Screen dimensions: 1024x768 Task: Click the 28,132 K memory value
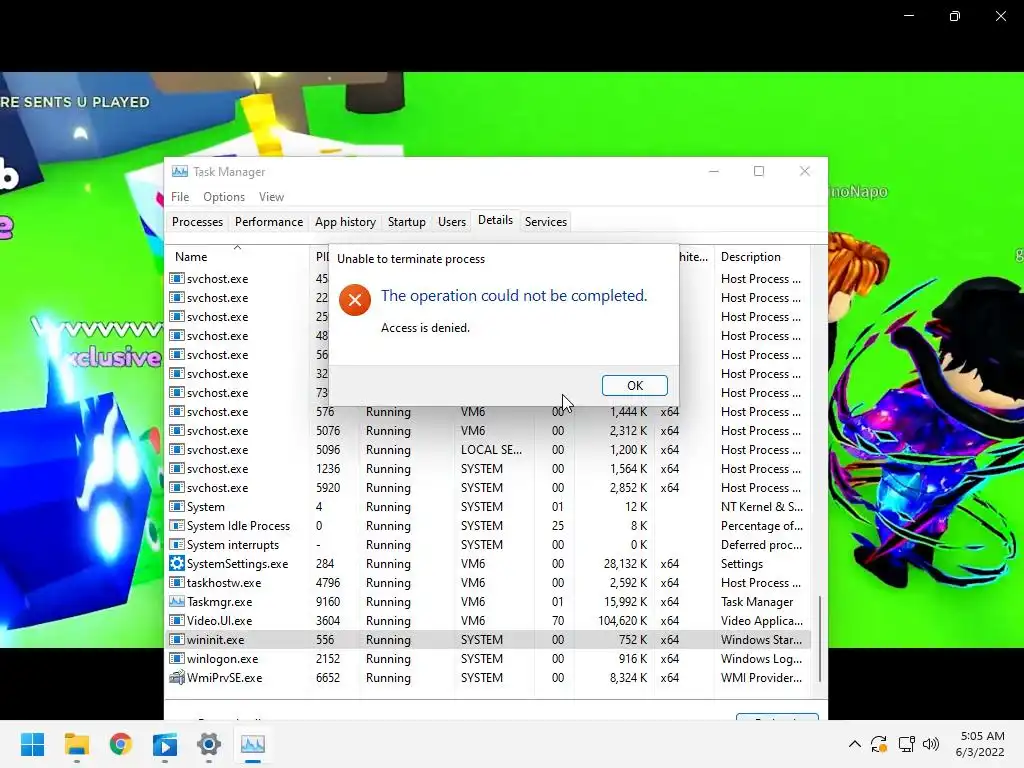pos(625,564)
